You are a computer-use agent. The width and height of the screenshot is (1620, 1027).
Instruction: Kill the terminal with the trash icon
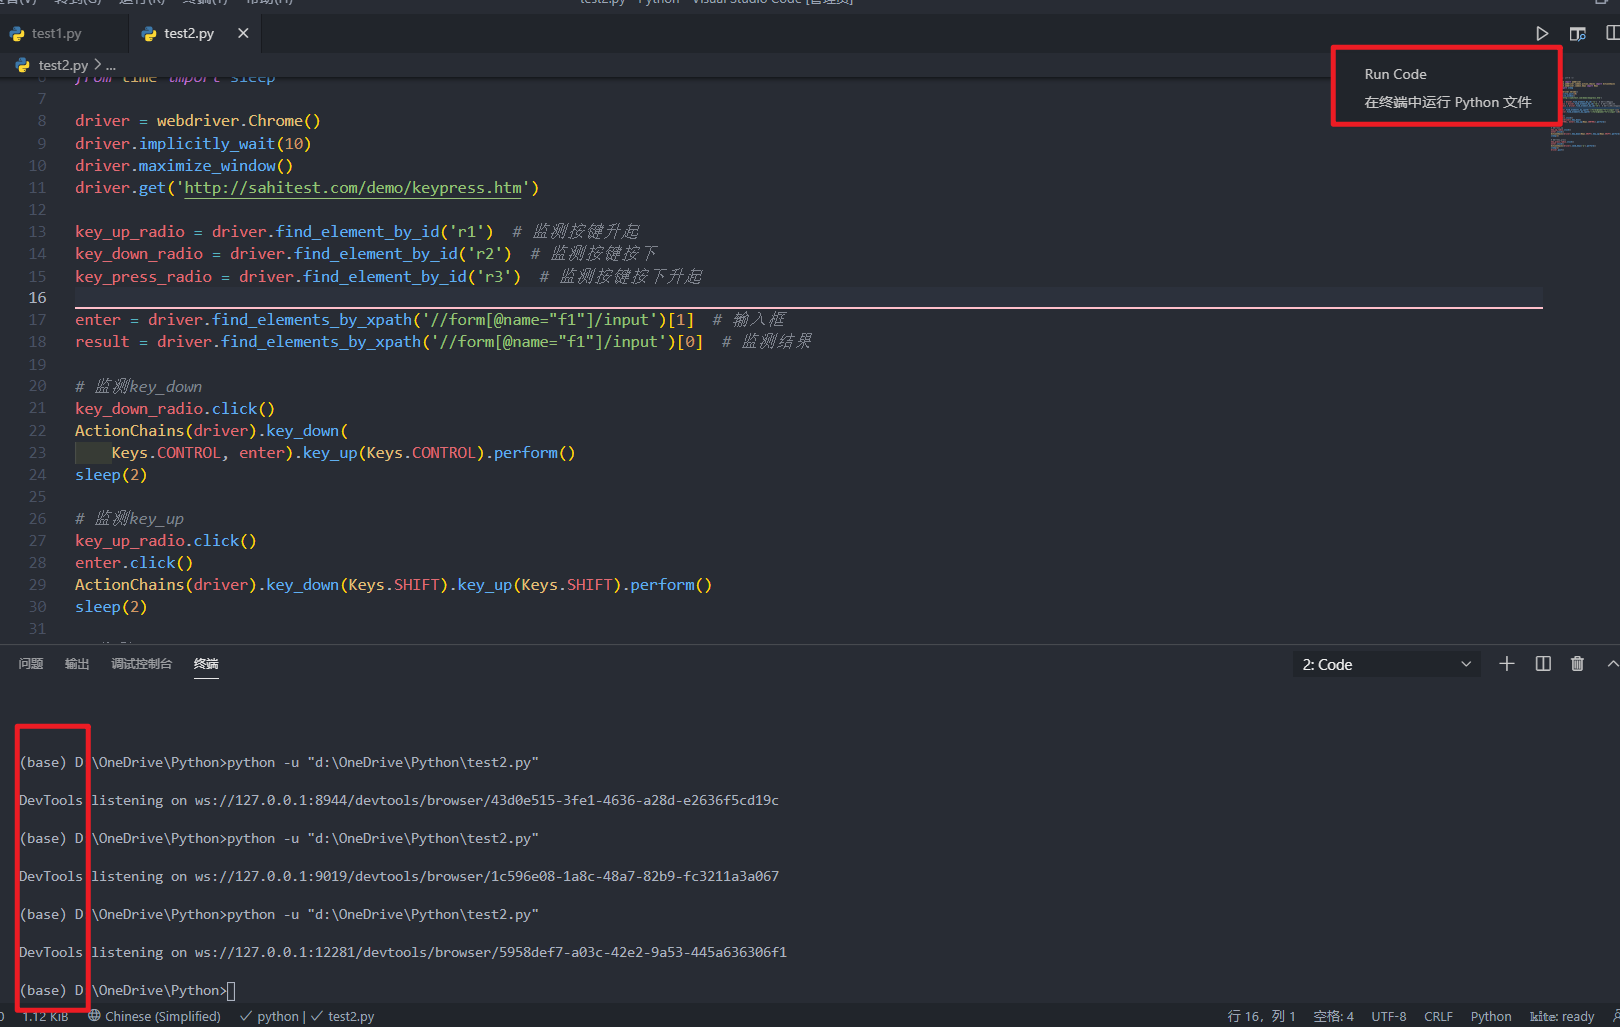[1577, 664]
